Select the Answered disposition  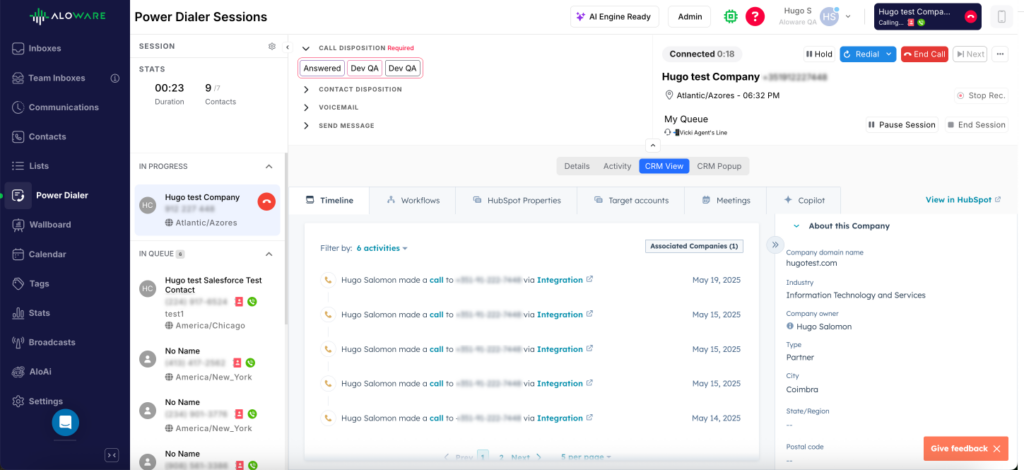point(322,68)
